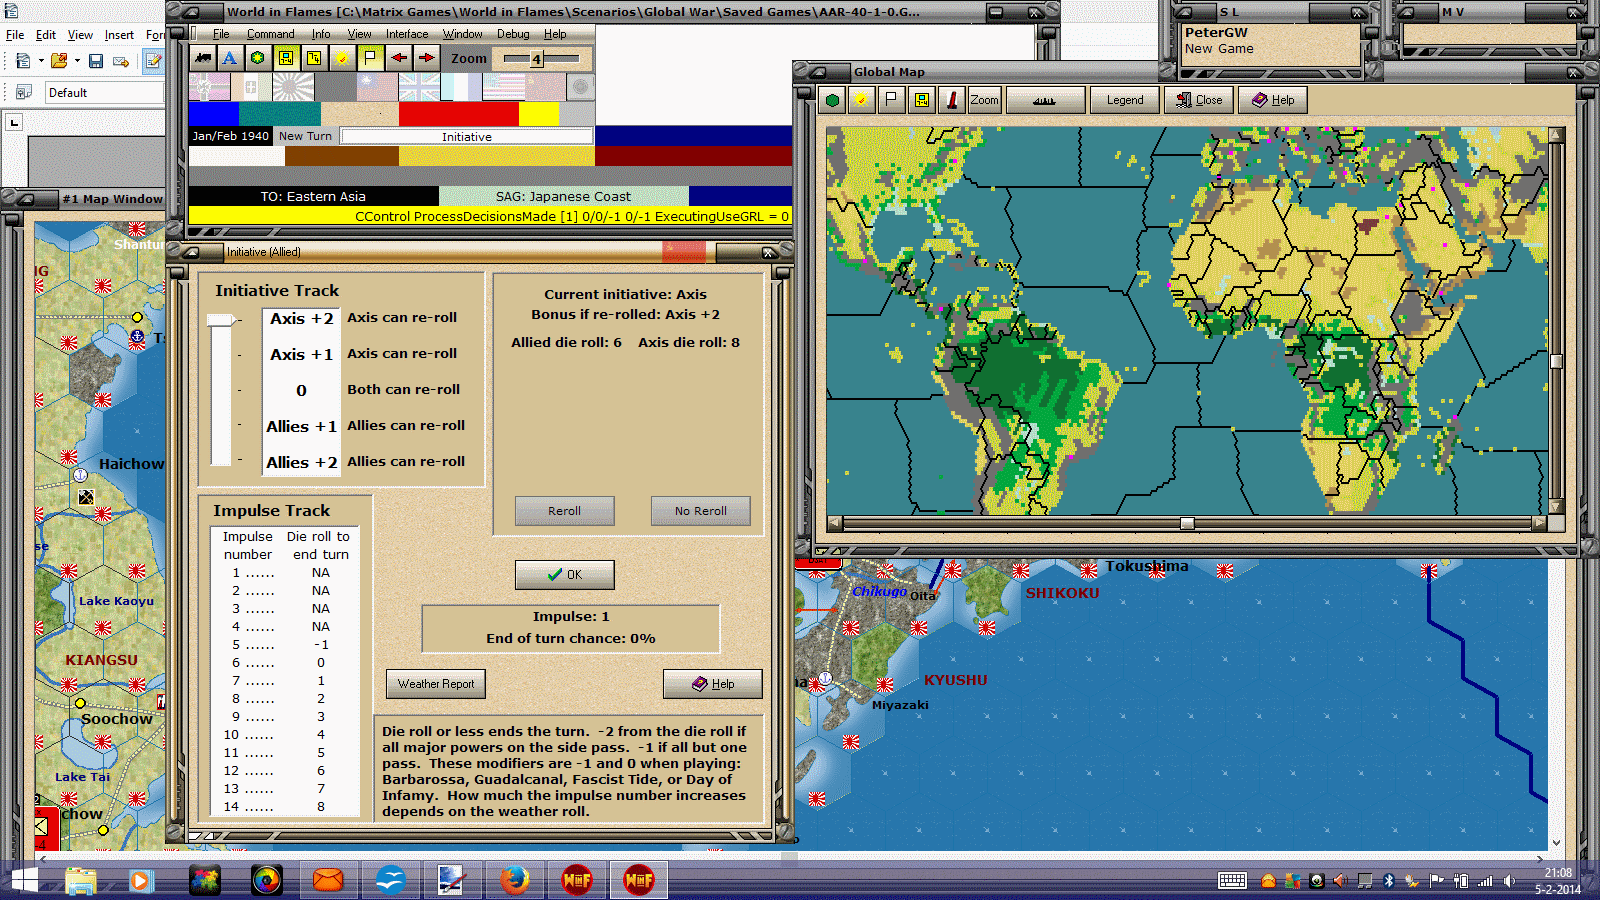Screen dimensions: 1600x900
Task: Click the red left arrow toolbar icon
Action: [x=398, y=58]
